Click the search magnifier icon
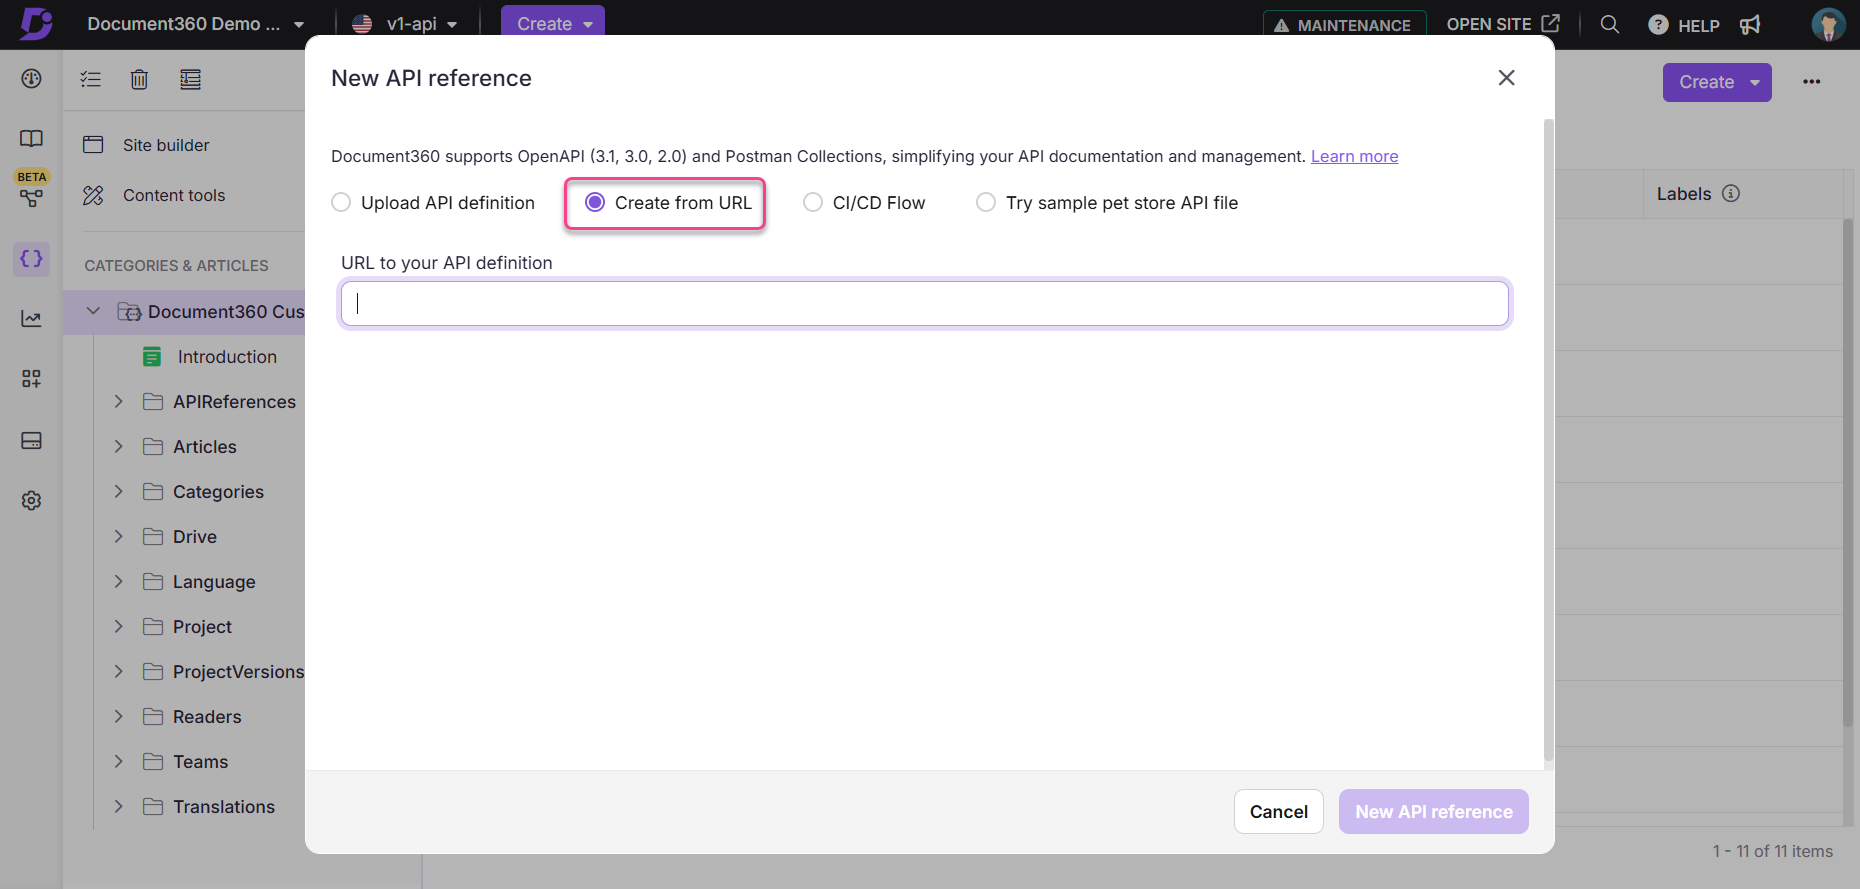Viewport: 1860px width, 889px height. coord(1609,24)
